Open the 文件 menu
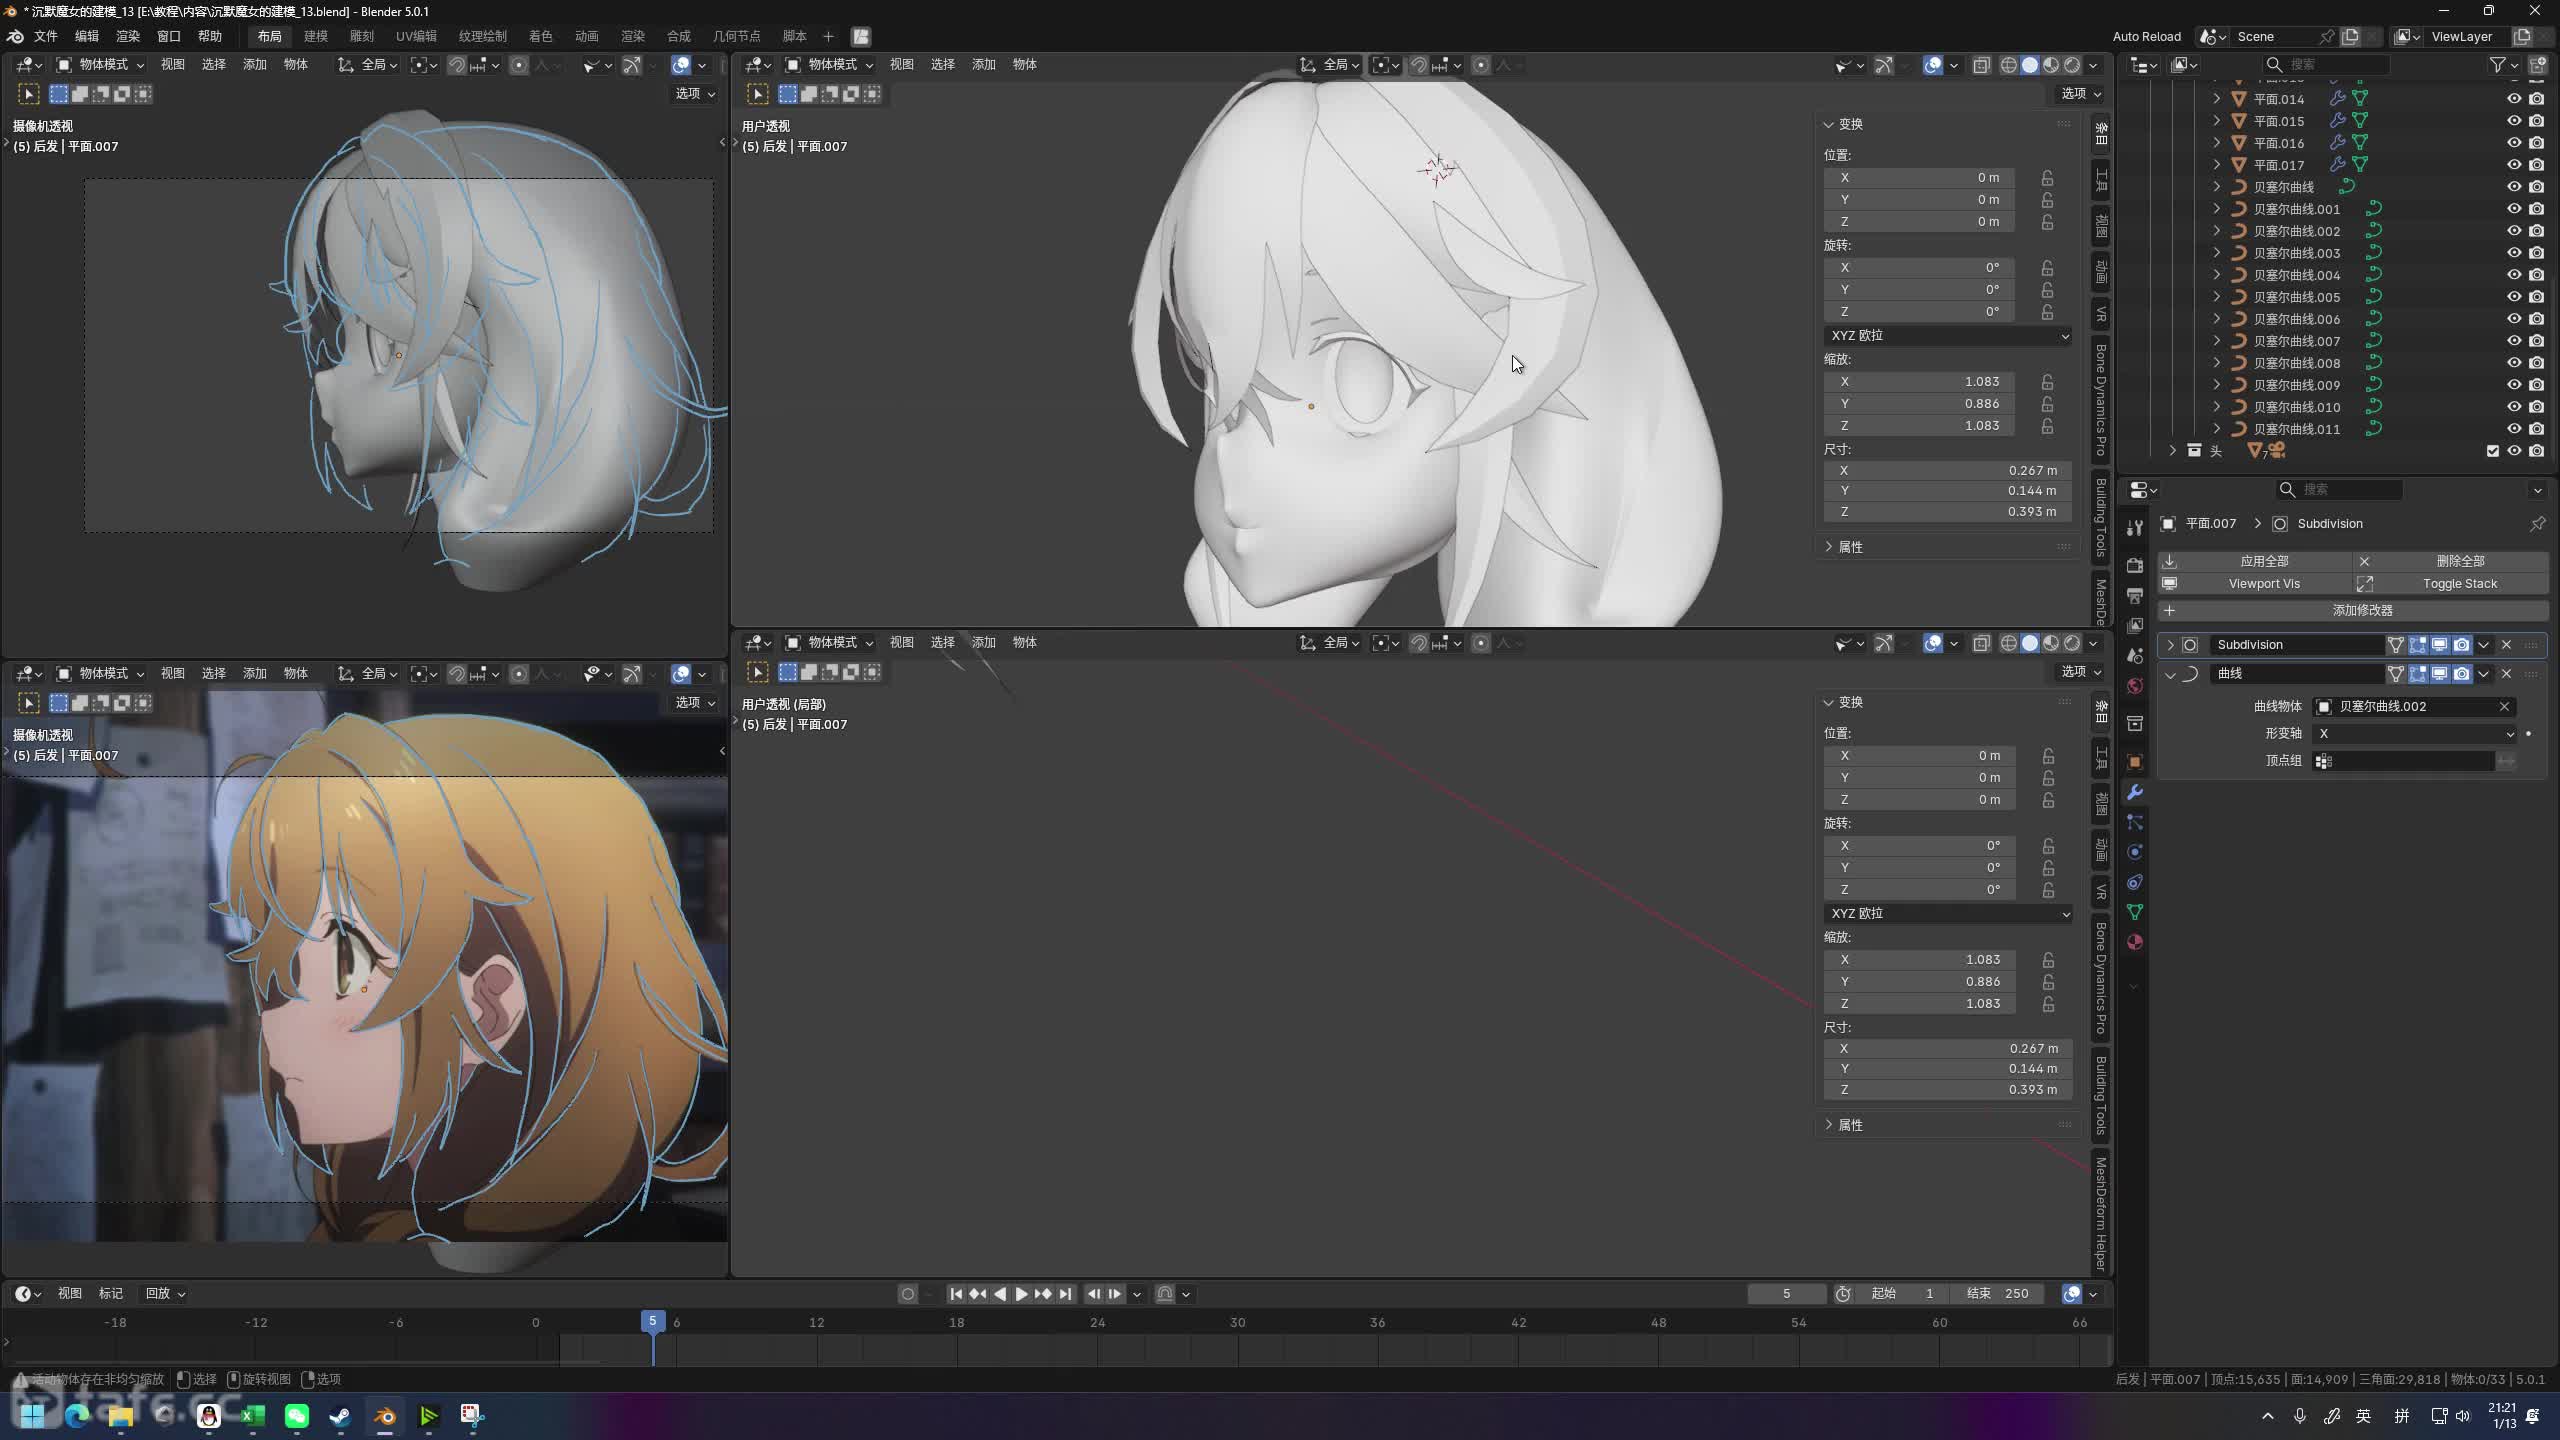2560x1440 pixels. pos(46,36)
